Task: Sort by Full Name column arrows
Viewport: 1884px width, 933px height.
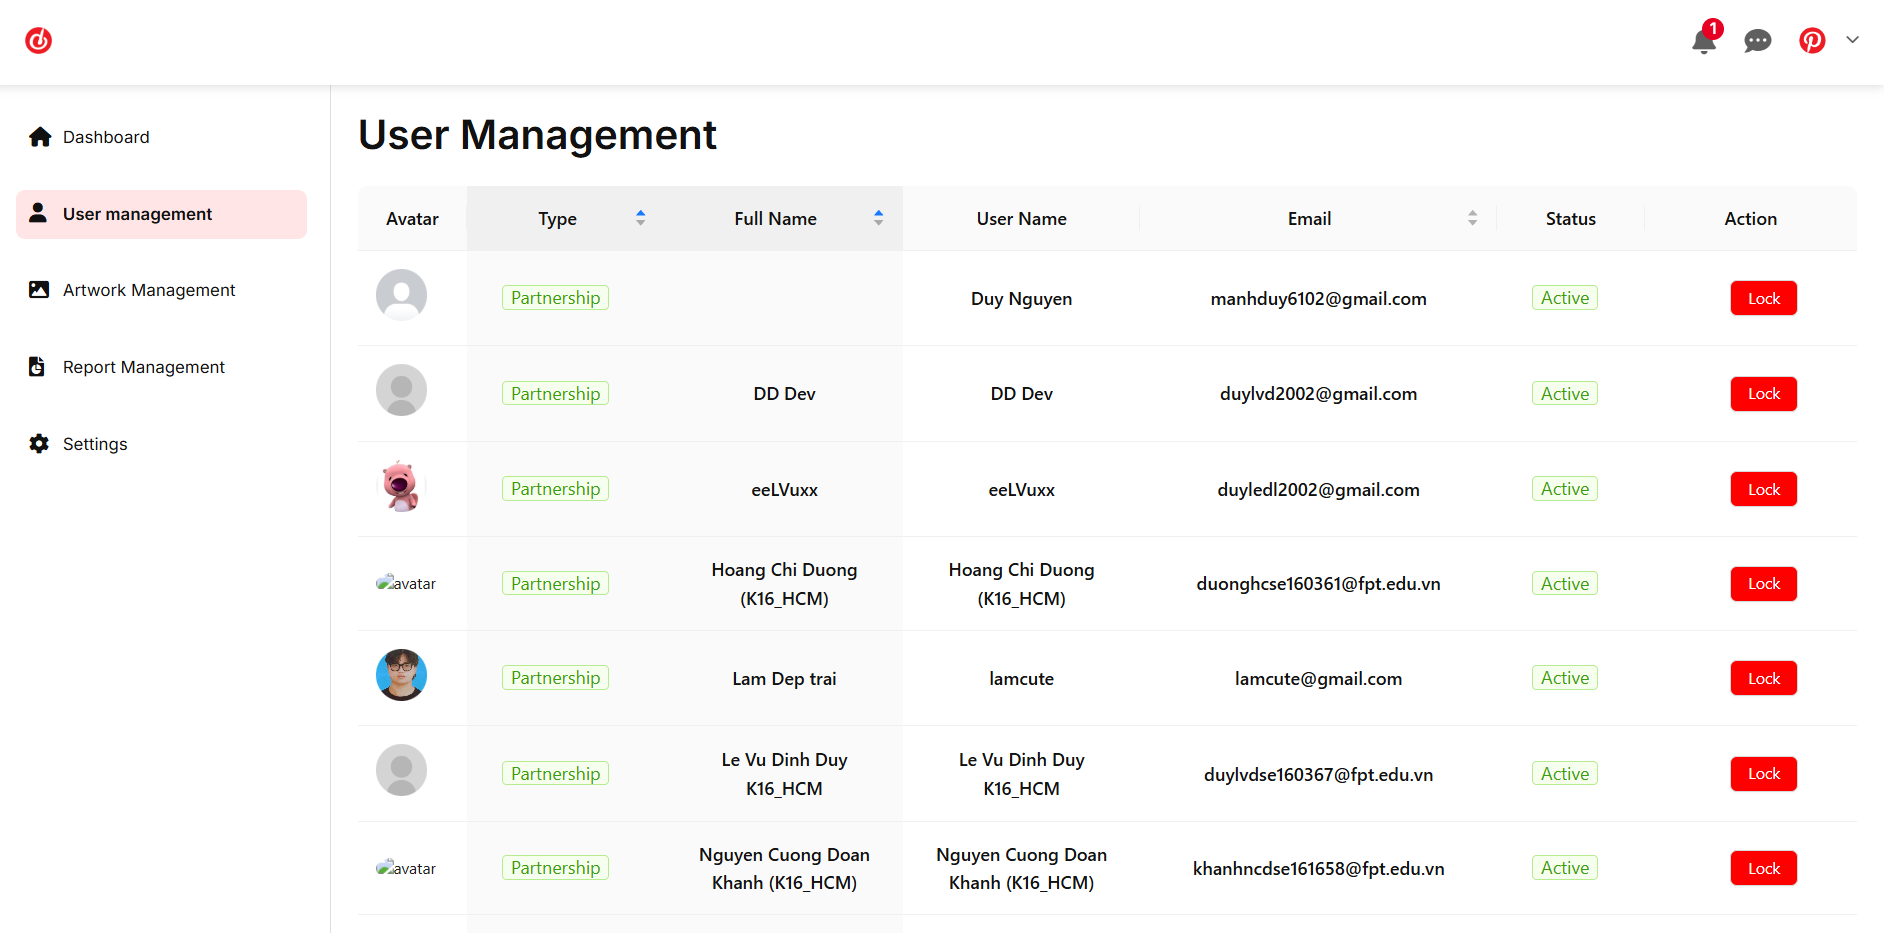Action: [x=879, y=218]
